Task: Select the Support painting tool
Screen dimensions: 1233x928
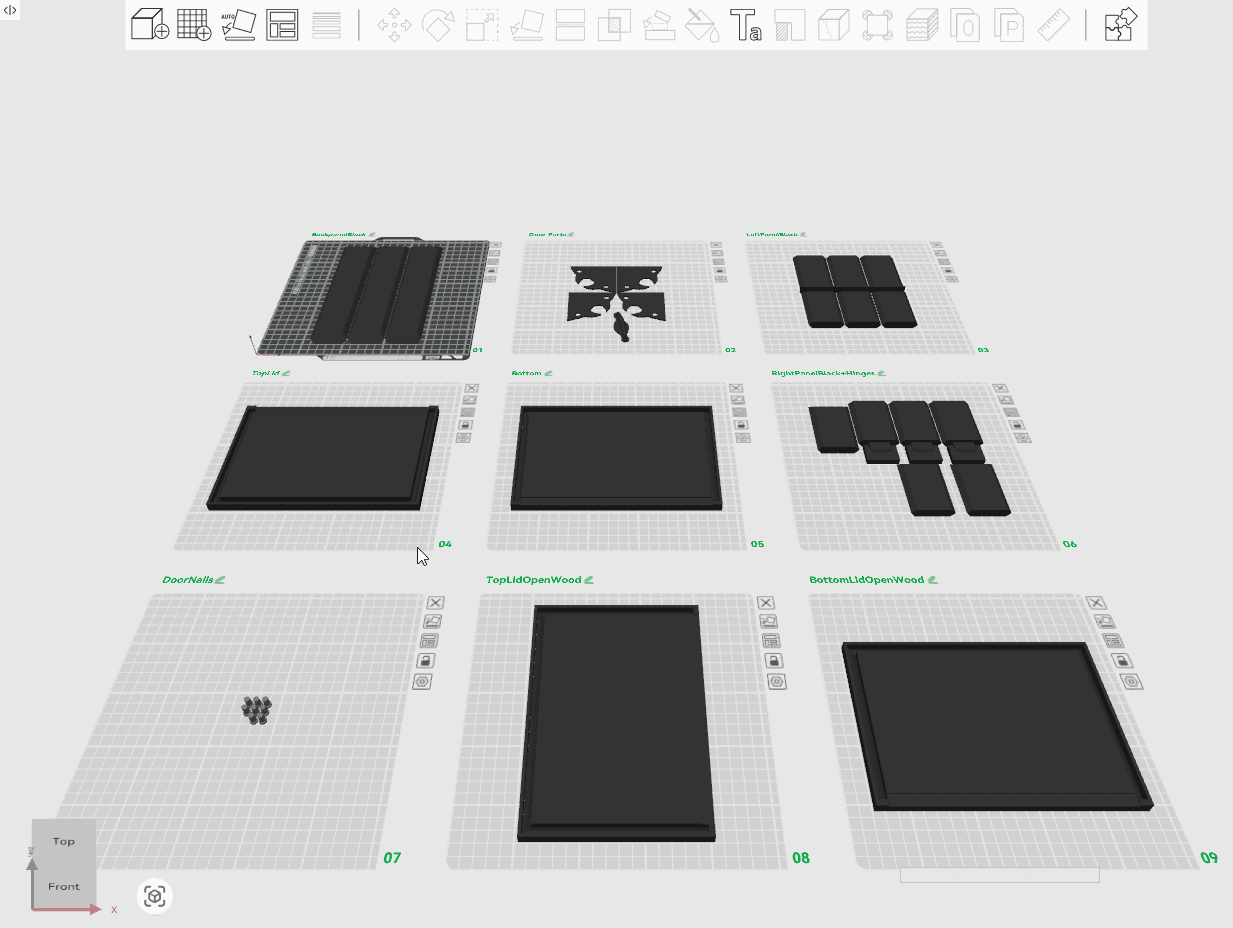Action: [x=658, y=25]
